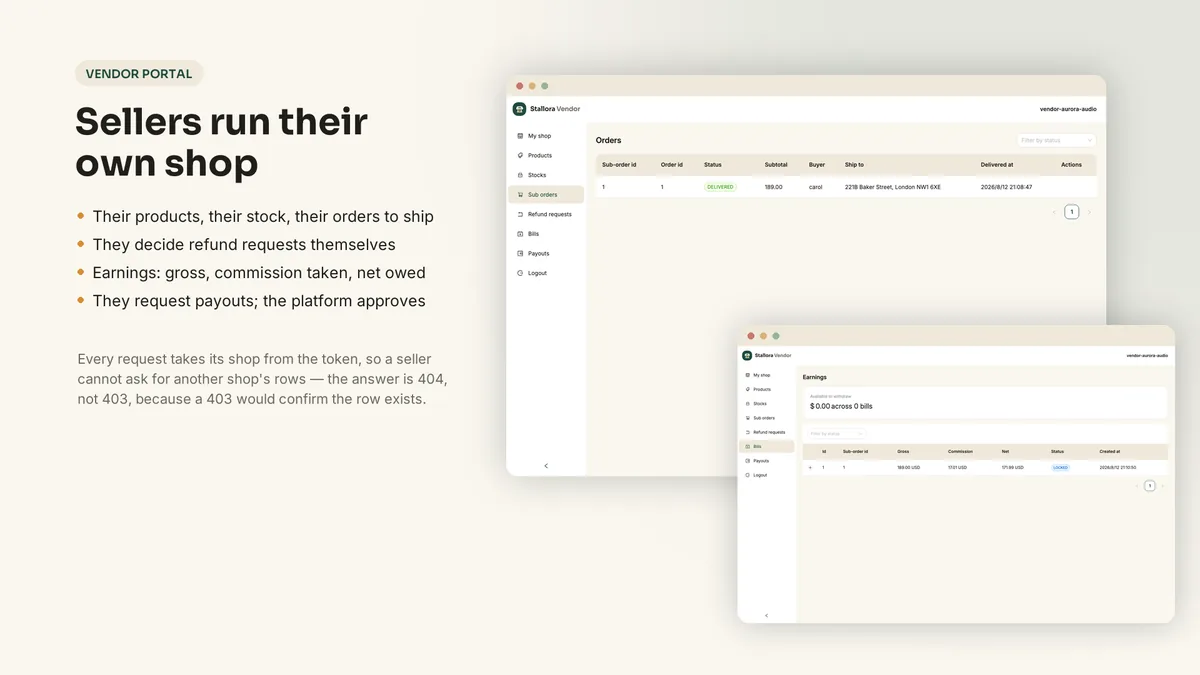
Task: Go to previous page in Orders pagination
Action: coord(1054,212)
